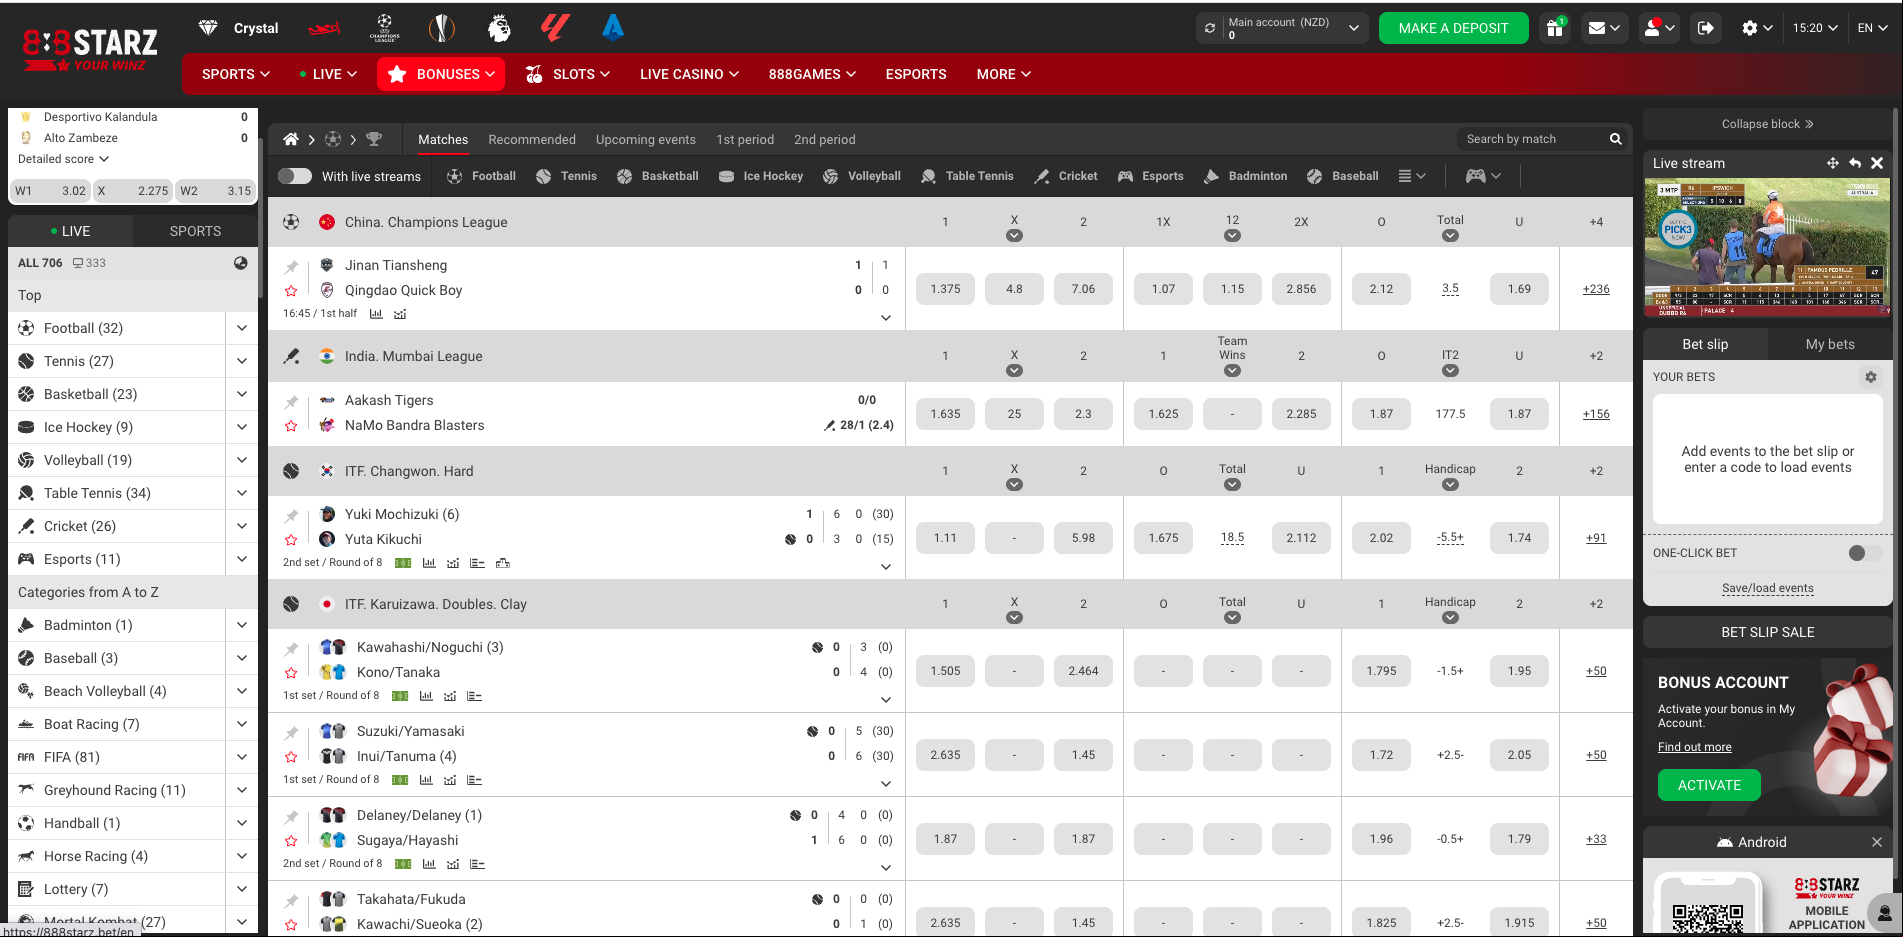
Task: Click MAKE A DEPOSIT button
Action: (1453, 28)
